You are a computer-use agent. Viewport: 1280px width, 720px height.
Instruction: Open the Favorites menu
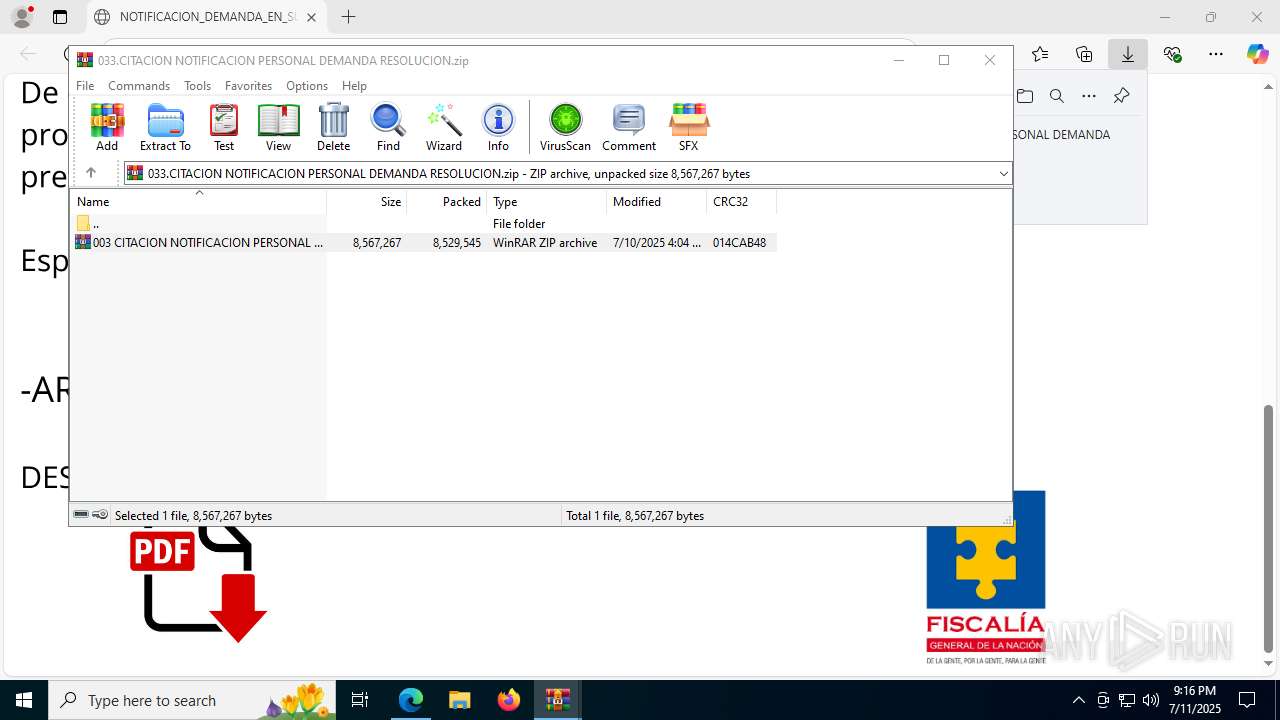(248, 86)
